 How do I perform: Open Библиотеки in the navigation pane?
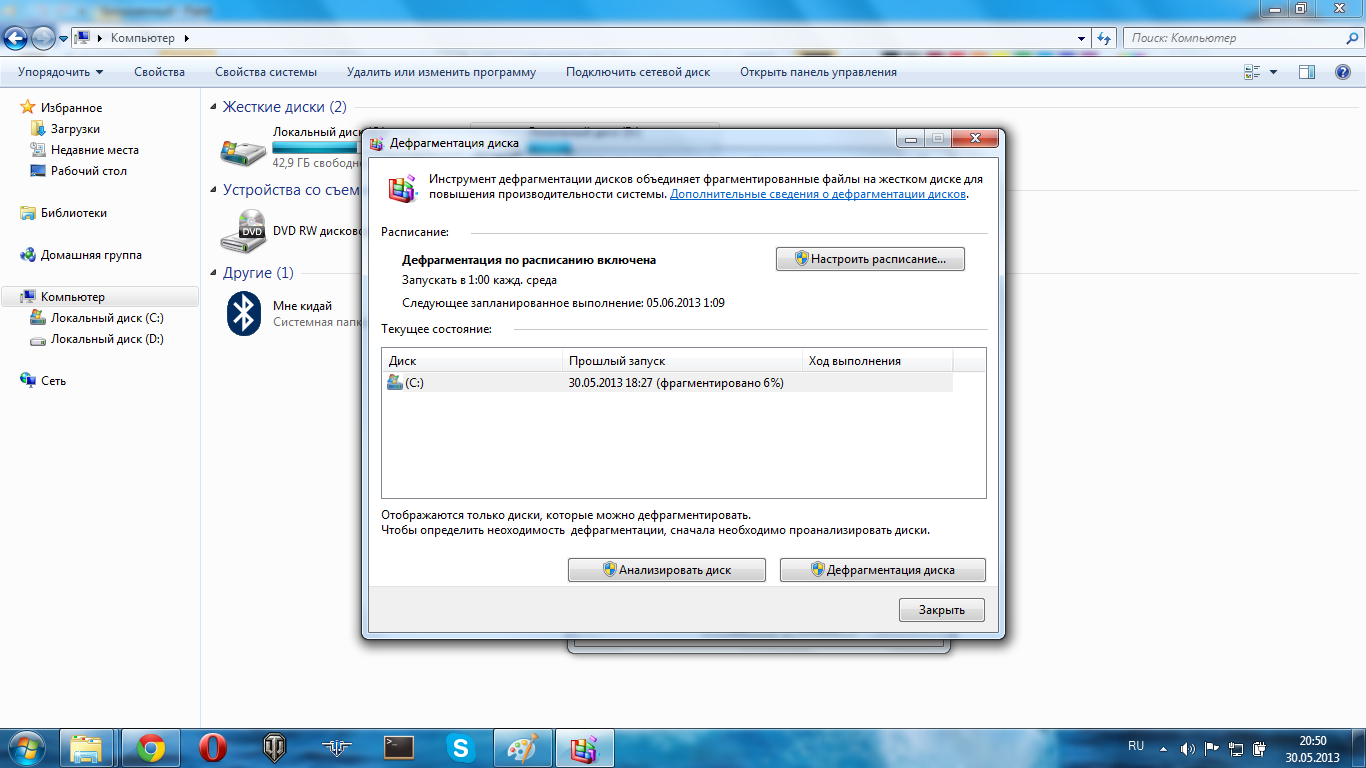[73, 213]
